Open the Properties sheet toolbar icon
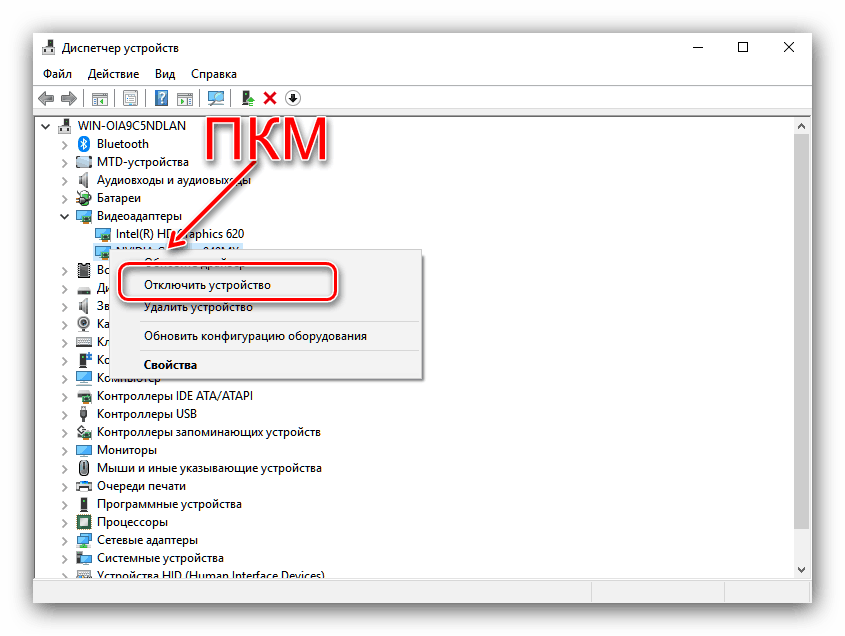This screenshot has height=636, width=845. tap(130, 98)
